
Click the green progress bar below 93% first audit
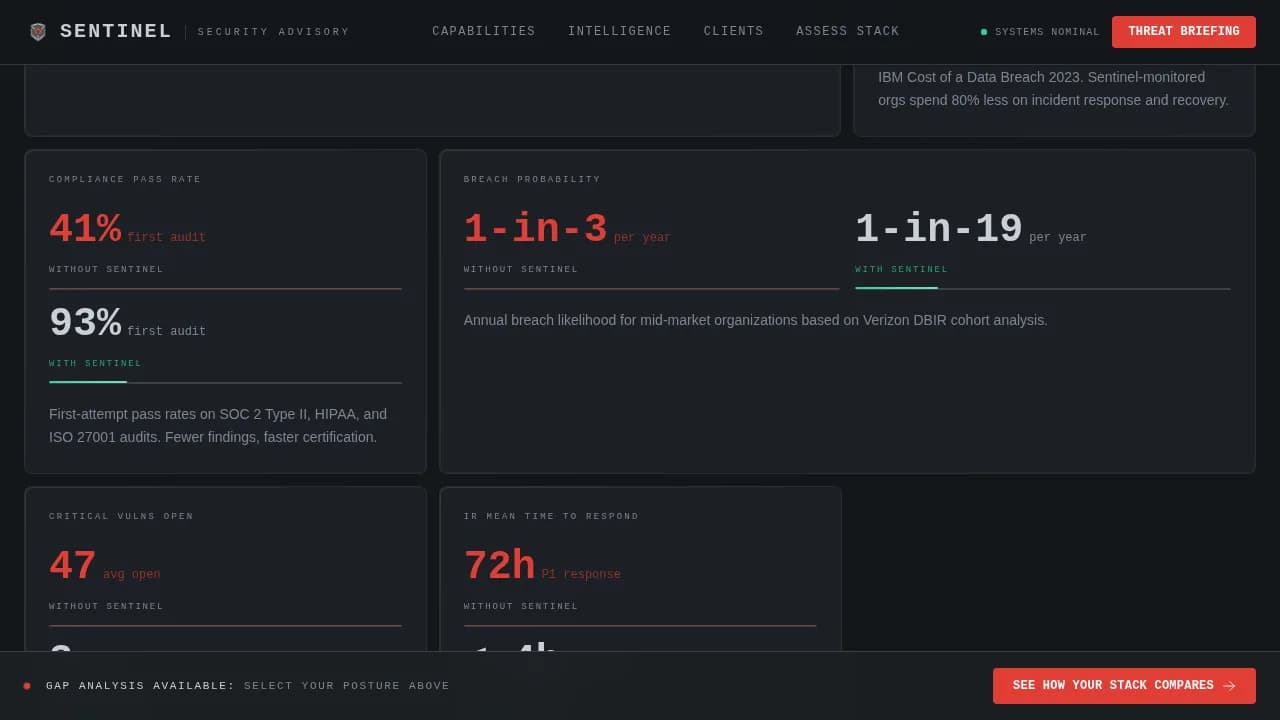[x=88, y=380]
